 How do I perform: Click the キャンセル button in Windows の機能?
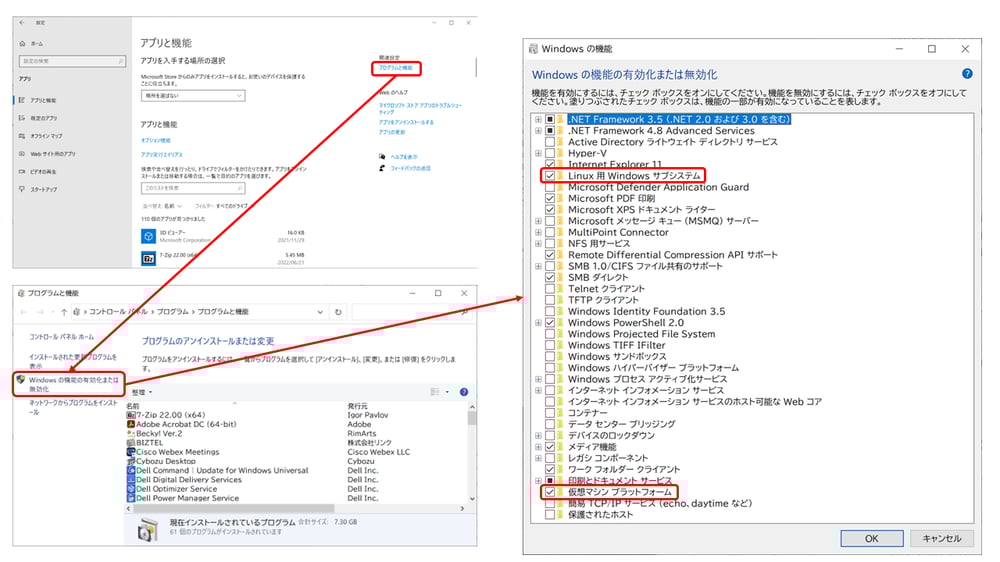pyautogui.click(x=941, y=538)
